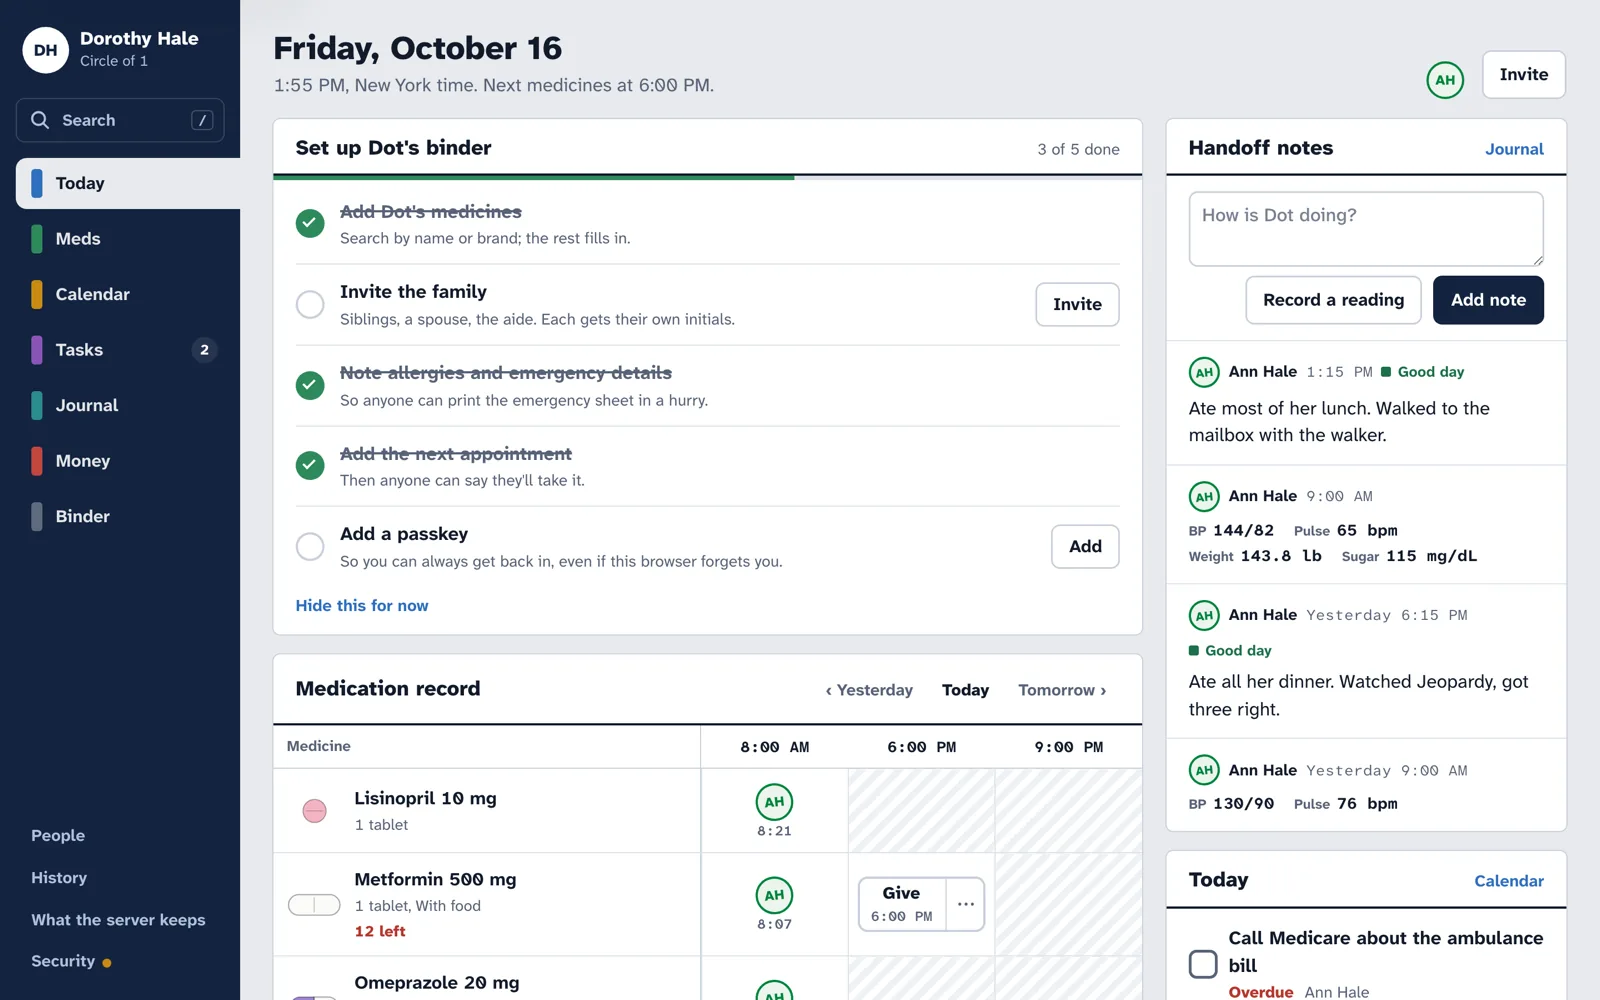This screenshot has height=1000, width=1600.
Task: Click the 'How is Dot doing?' note field
Action: click(1366, 229)
